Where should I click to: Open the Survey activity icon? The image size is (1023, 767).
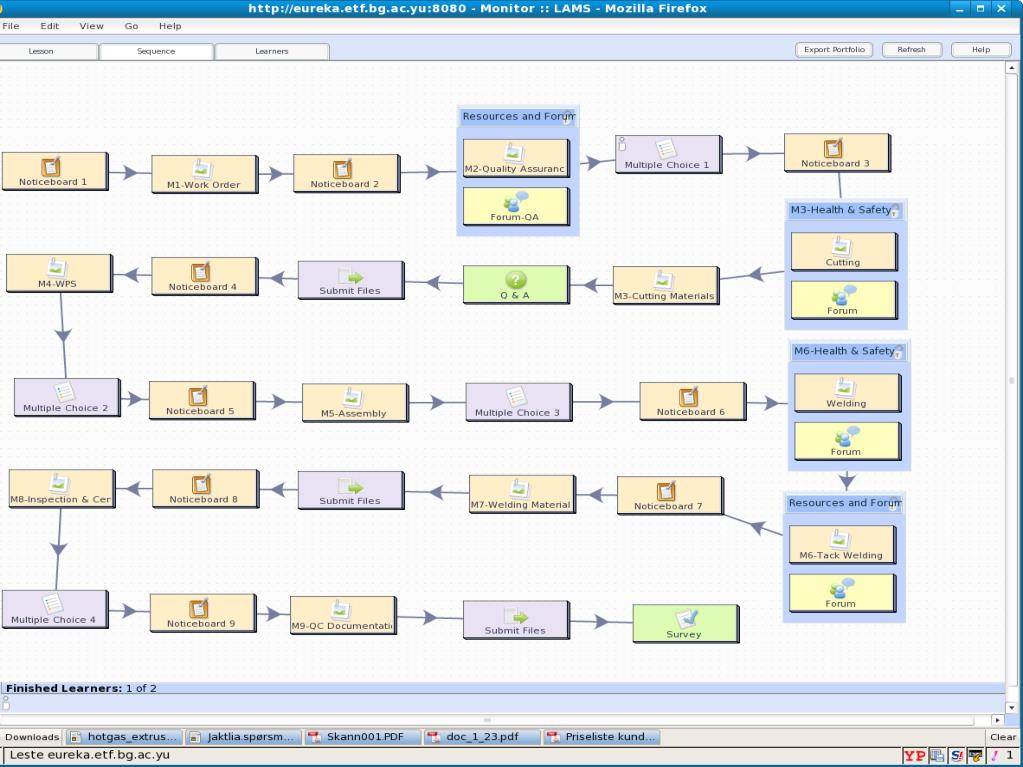click(x=685, y=619)
